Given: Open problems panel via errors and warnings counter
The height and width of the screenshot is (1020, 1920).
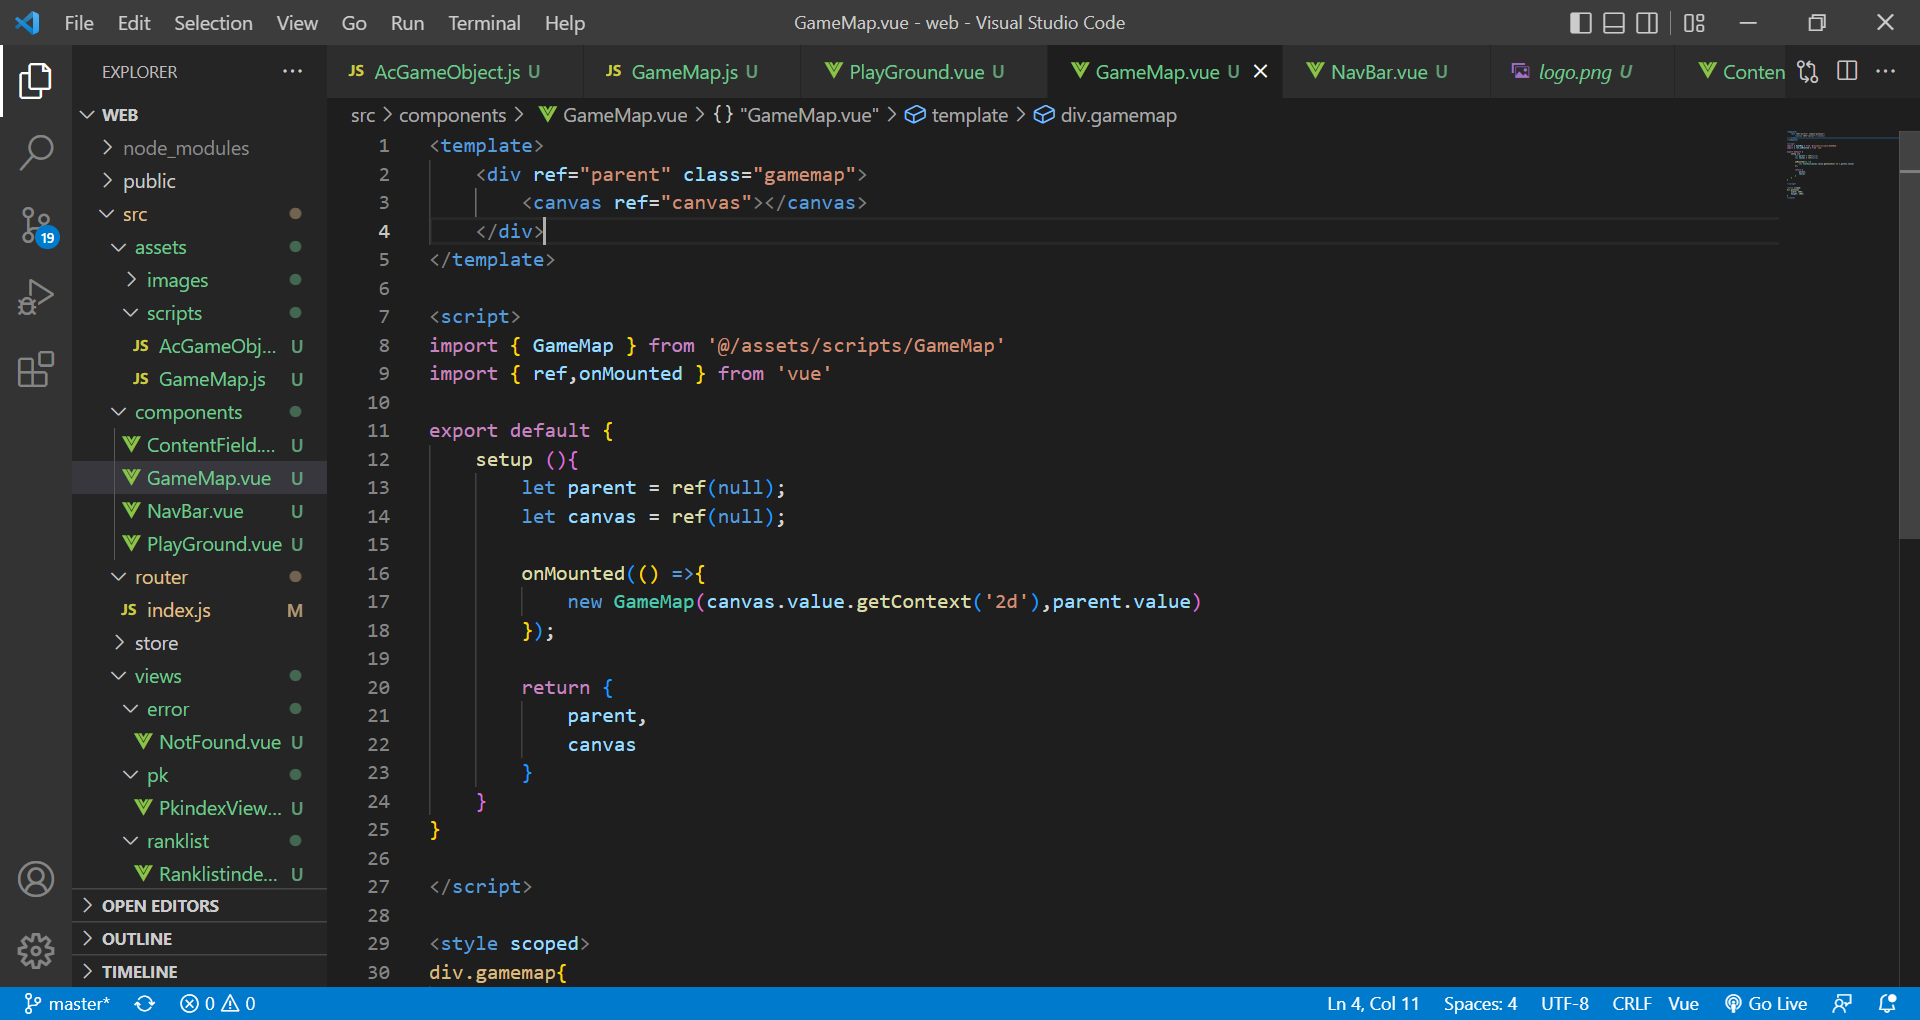Looking at the screenshot, I should coord(218,1003).
